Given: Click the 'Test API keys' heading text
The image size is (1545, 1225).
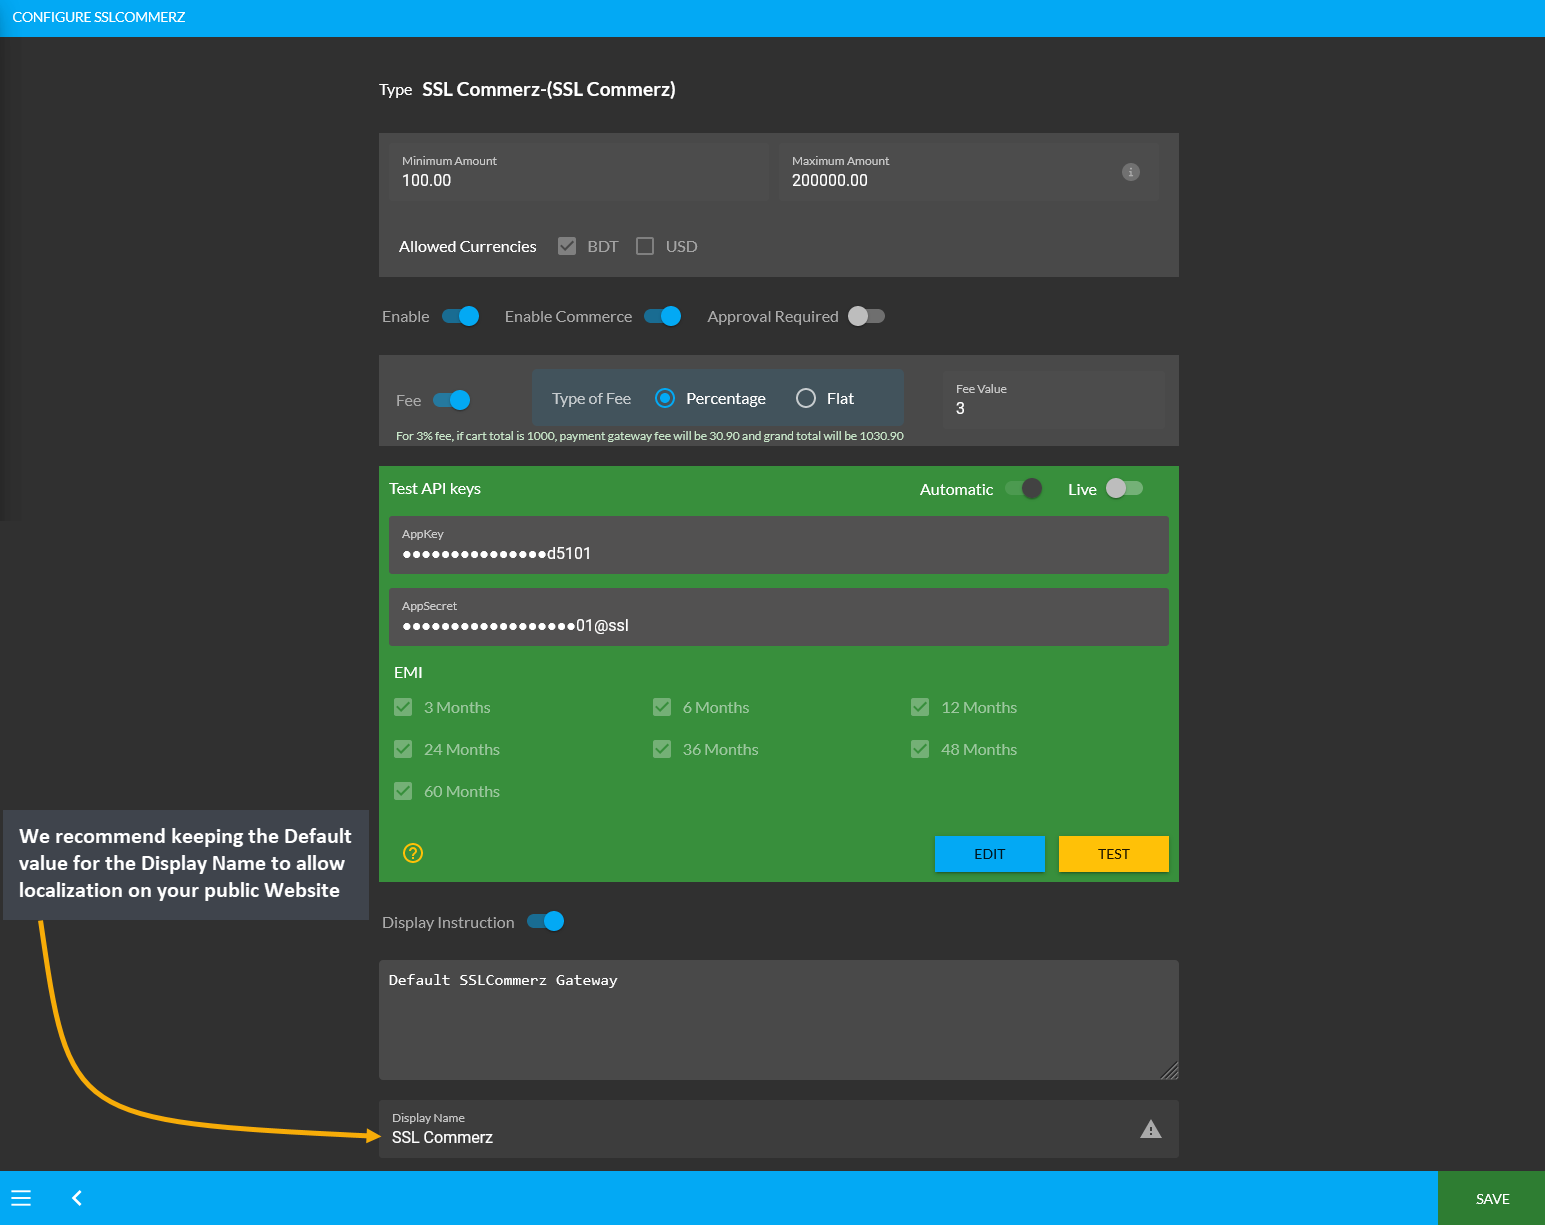Looking at the screenshot, I should pos(435,488).
